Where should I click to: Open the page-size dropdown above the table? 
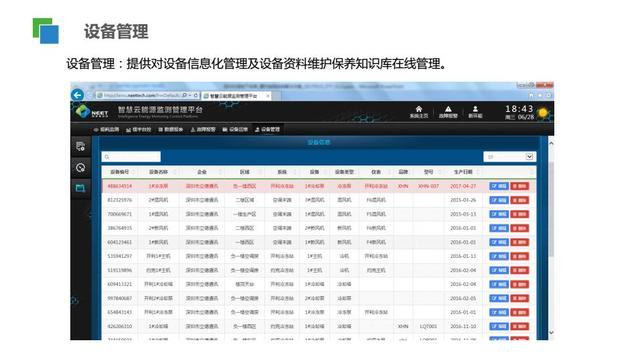tap(509, 157)
